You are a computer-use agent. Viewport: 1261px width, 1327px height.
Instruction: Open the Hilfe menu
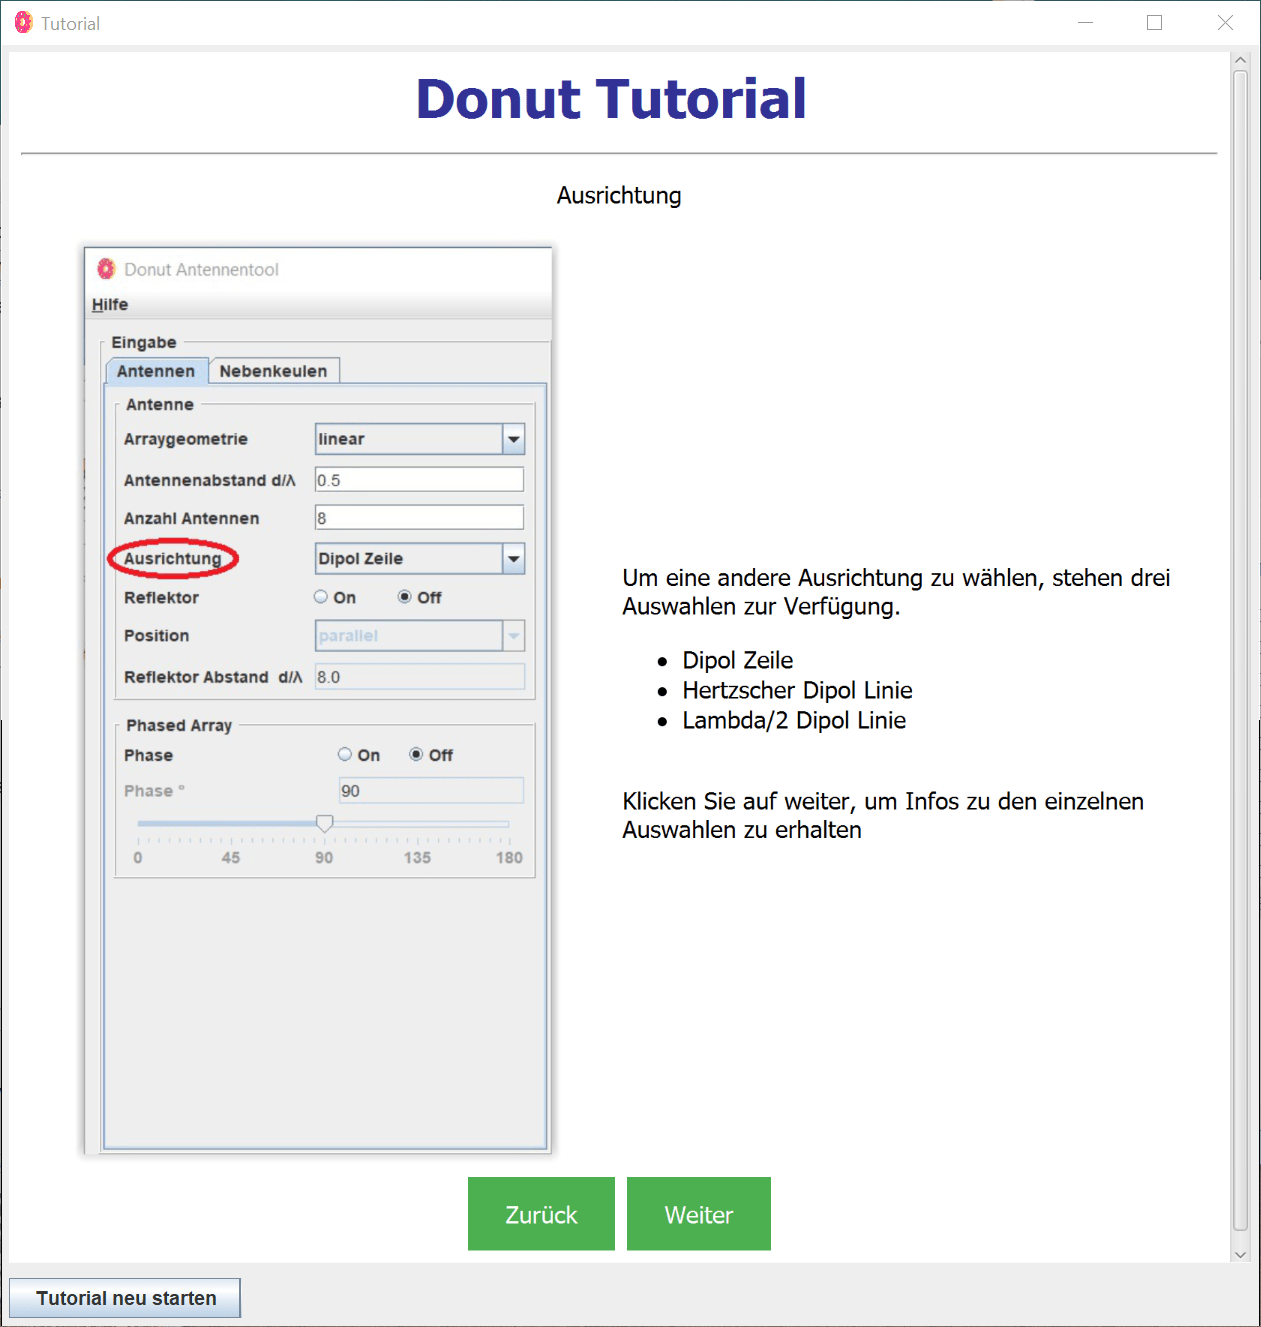110,304
